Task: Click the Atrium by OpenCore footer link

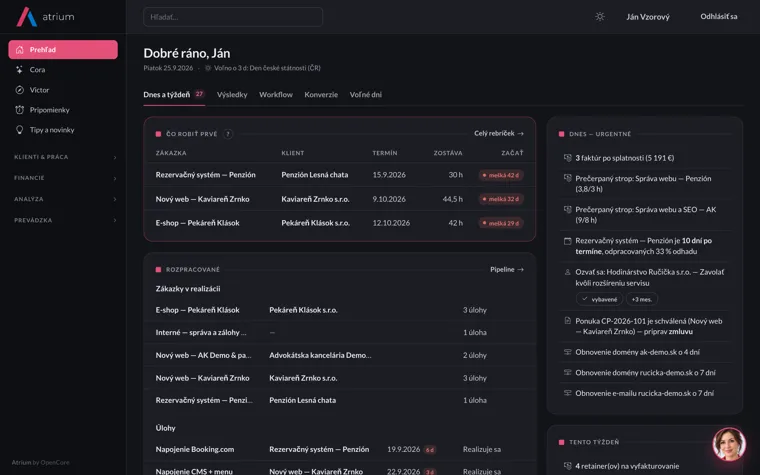Action: click(41, 462)
